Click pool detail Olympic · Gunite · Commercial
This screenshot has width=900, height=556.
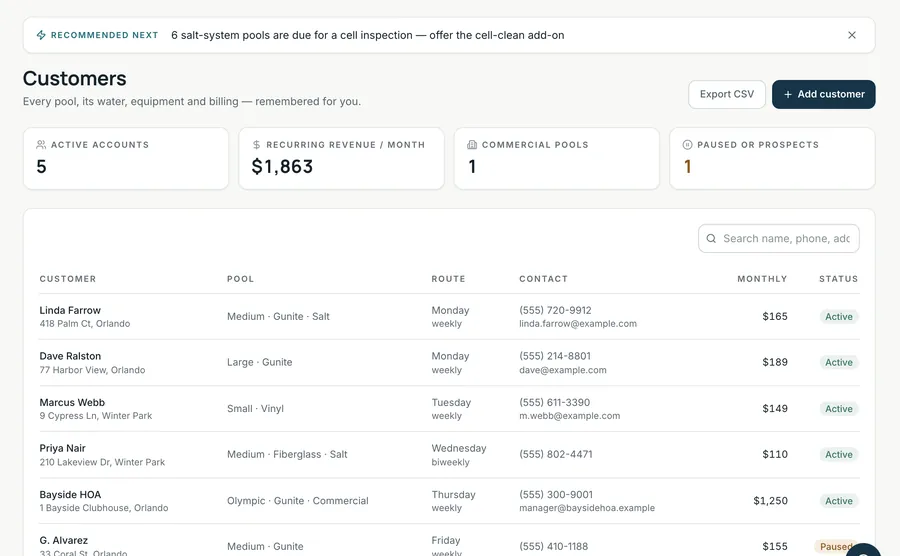click(297, 501)
